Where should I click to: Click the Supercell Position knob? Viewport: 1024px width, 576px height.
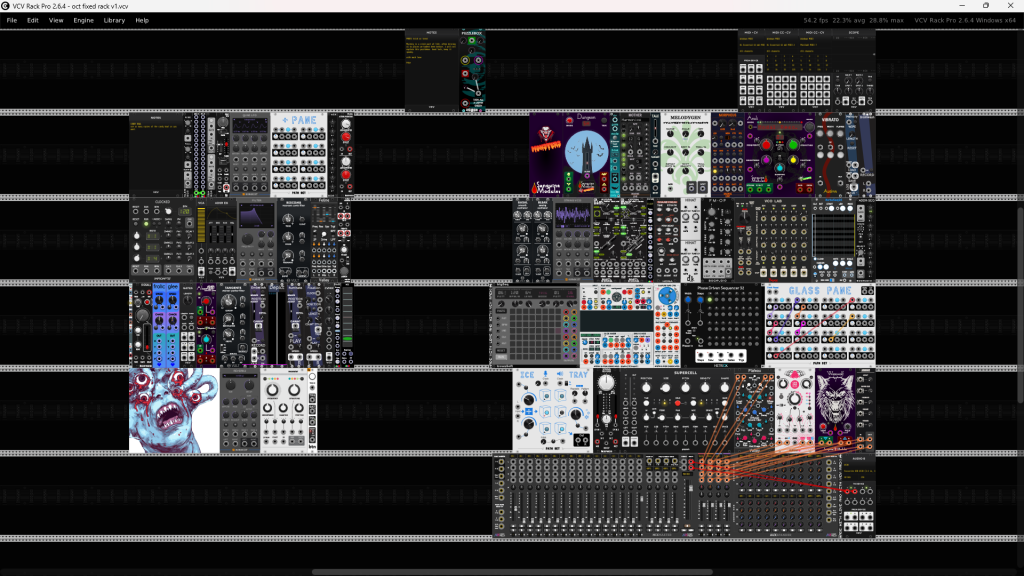click(647, 387)
